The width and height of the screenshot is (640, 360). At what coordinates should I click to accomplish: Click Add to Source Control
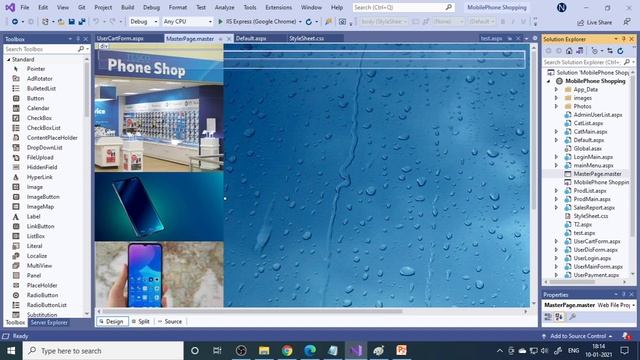tap(577, 336)
